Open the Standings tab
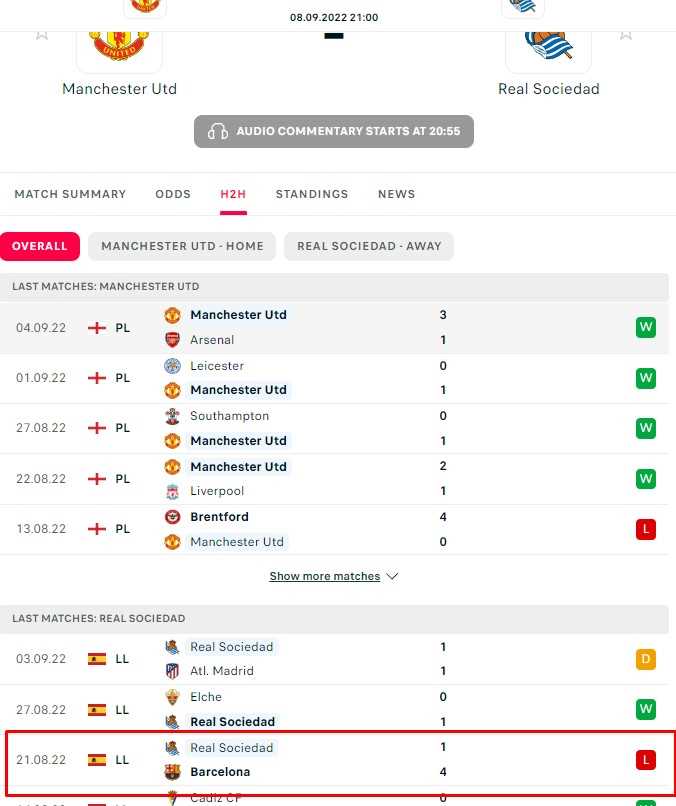The image size is (676, 806). pyautogui.click(x=312, y=194)
